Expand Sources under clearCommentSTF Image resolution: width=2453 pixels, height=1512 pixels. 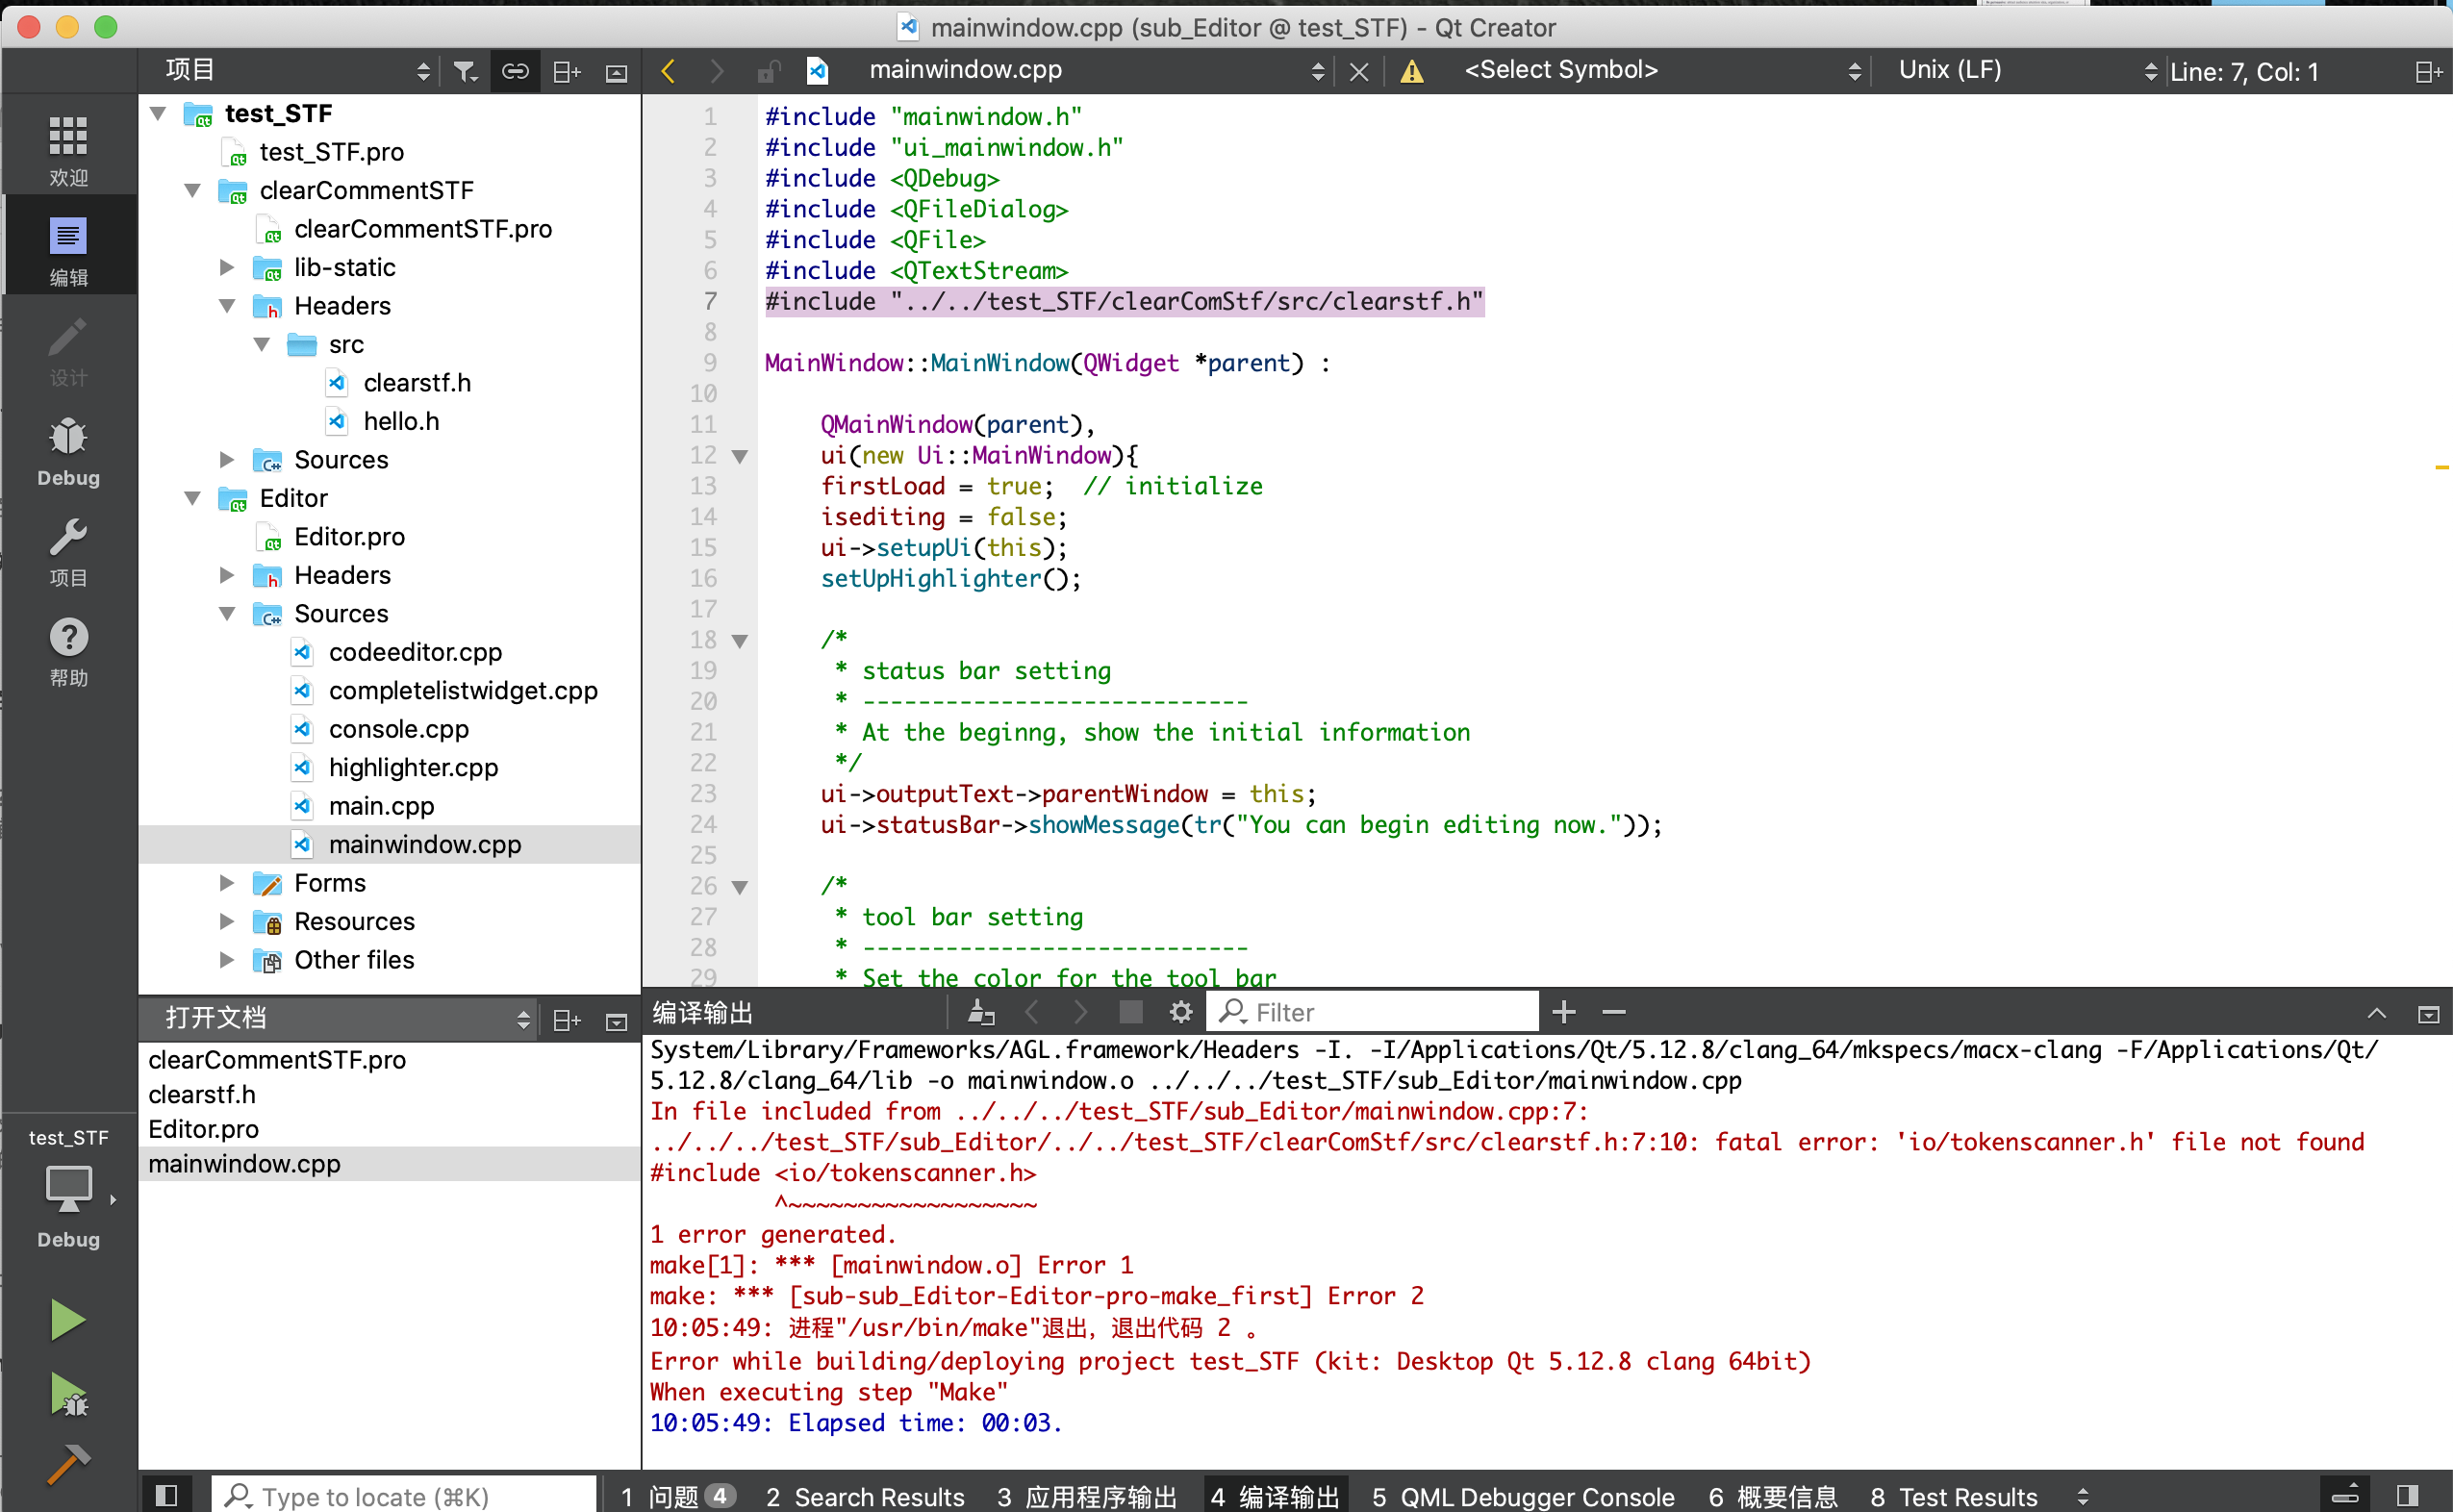click(227, 459)
